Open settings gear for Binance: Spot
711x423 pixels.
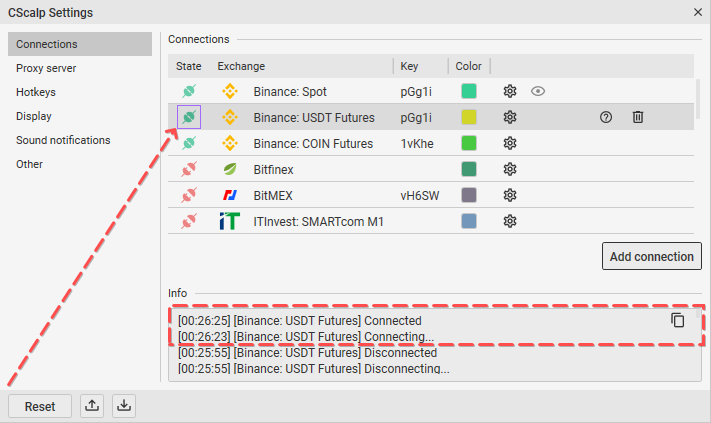[509, 91]
